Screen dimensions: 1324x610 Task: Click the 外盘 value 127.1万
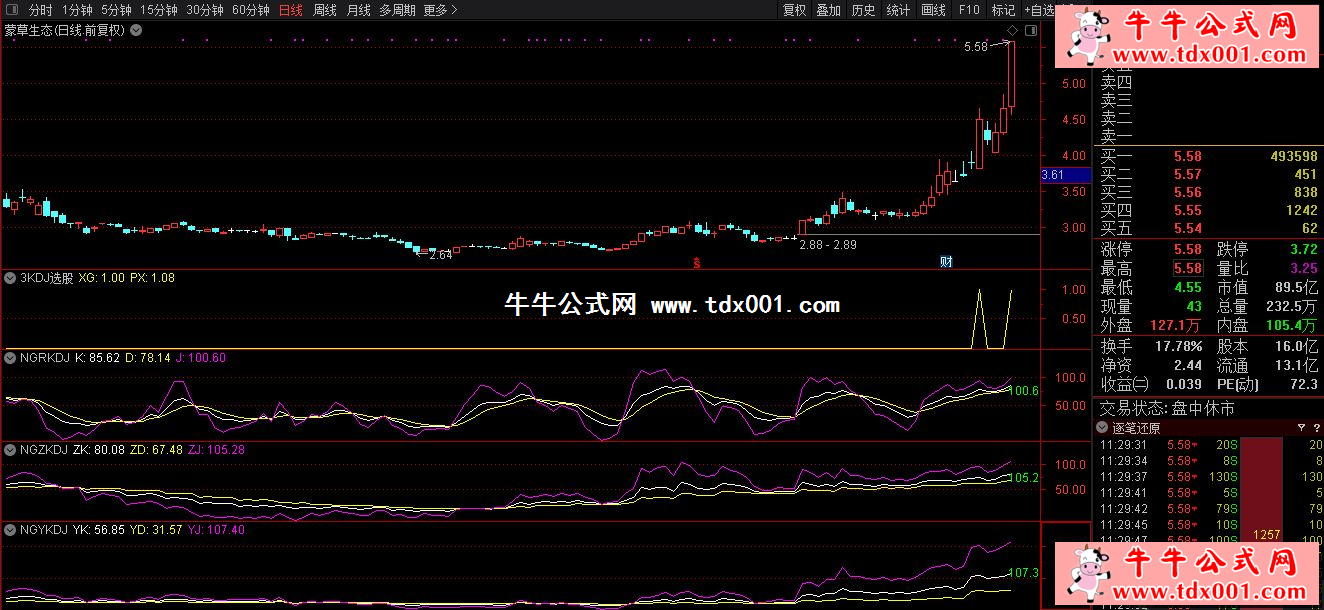click(1176, 325)
